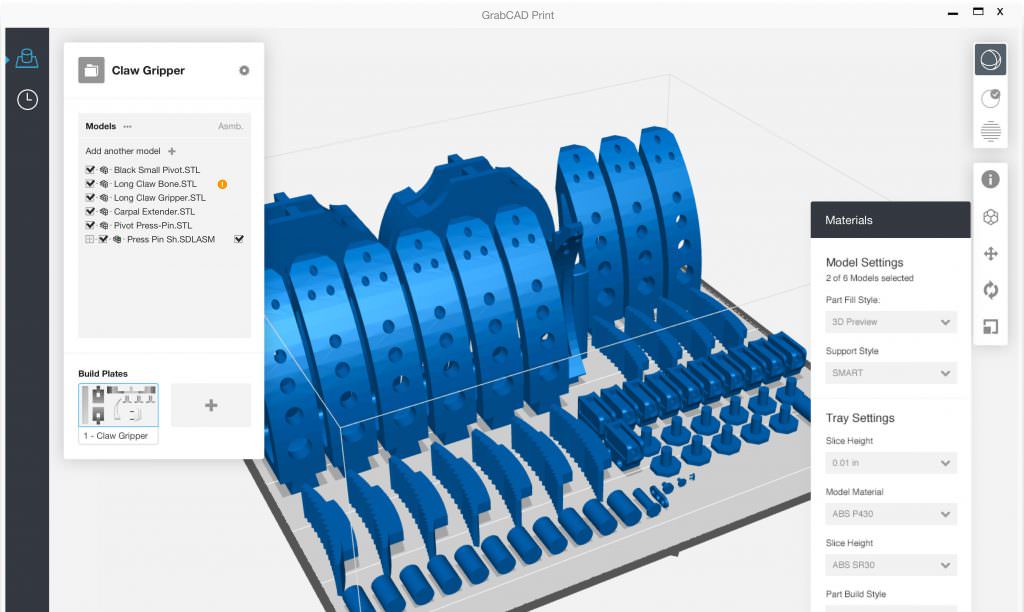Close the GrabCAD Print window

1000,12
